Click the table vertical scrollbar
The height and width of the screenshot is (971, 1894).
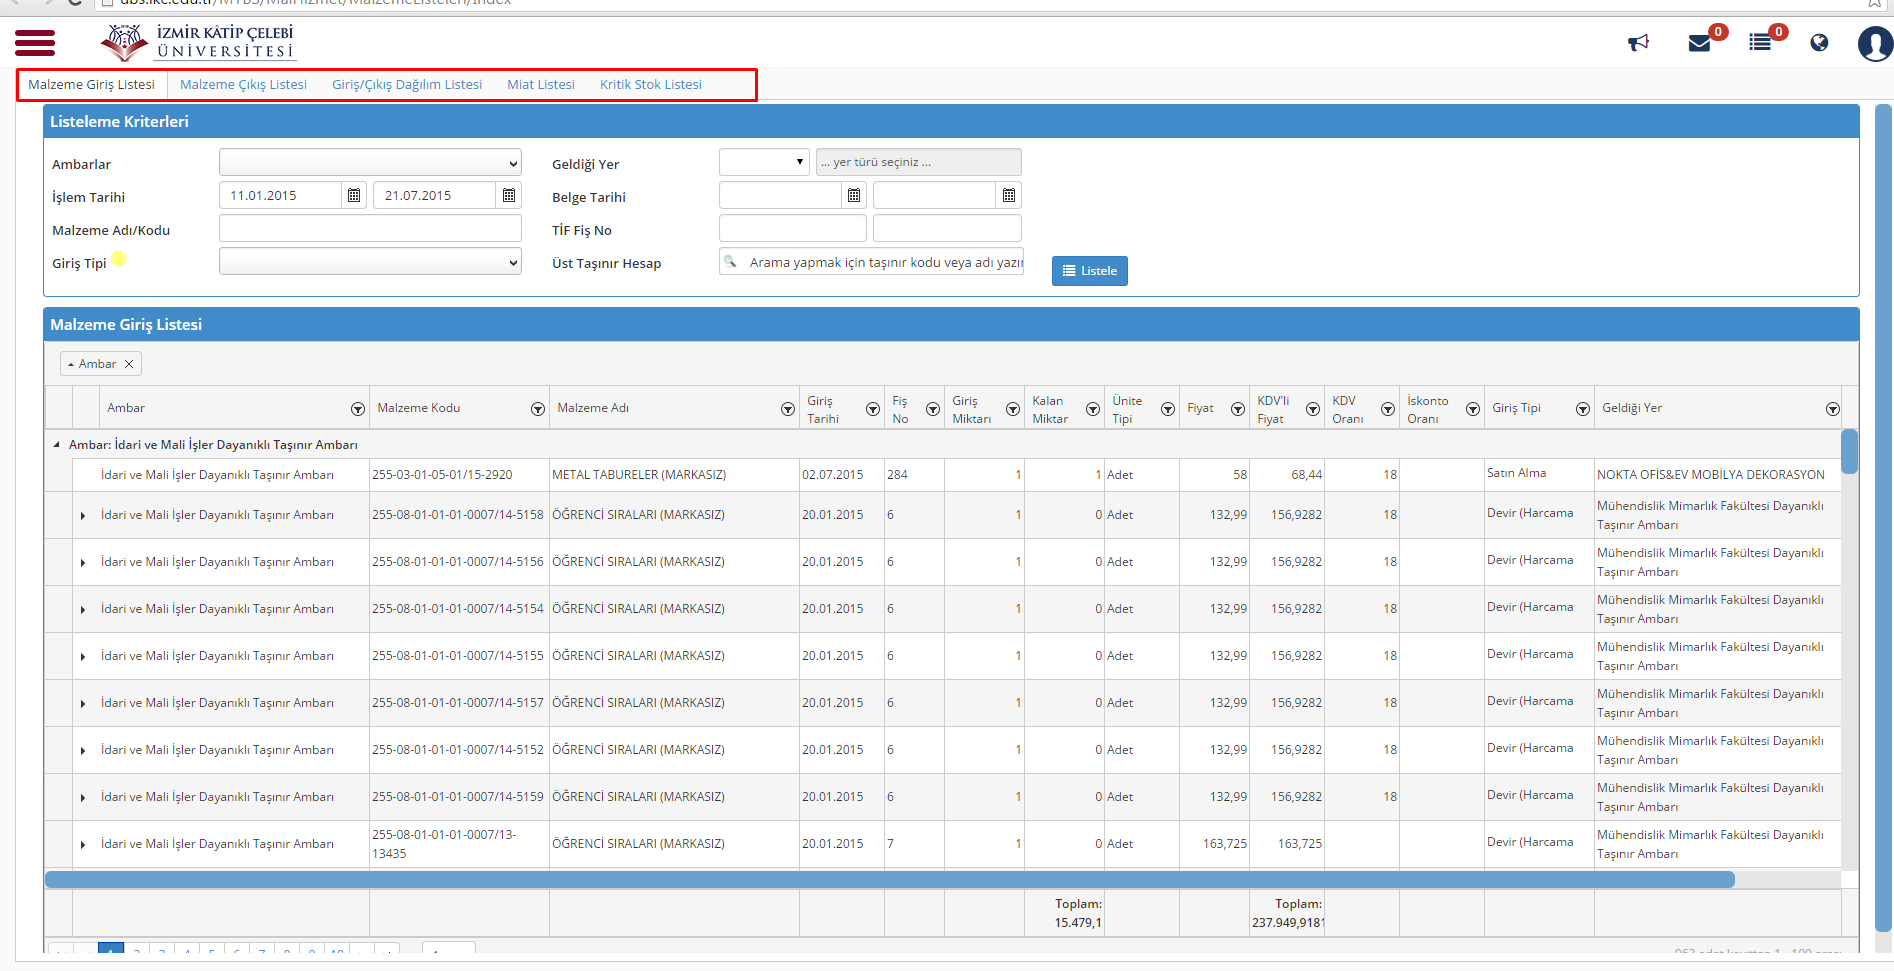[1849, 451]
